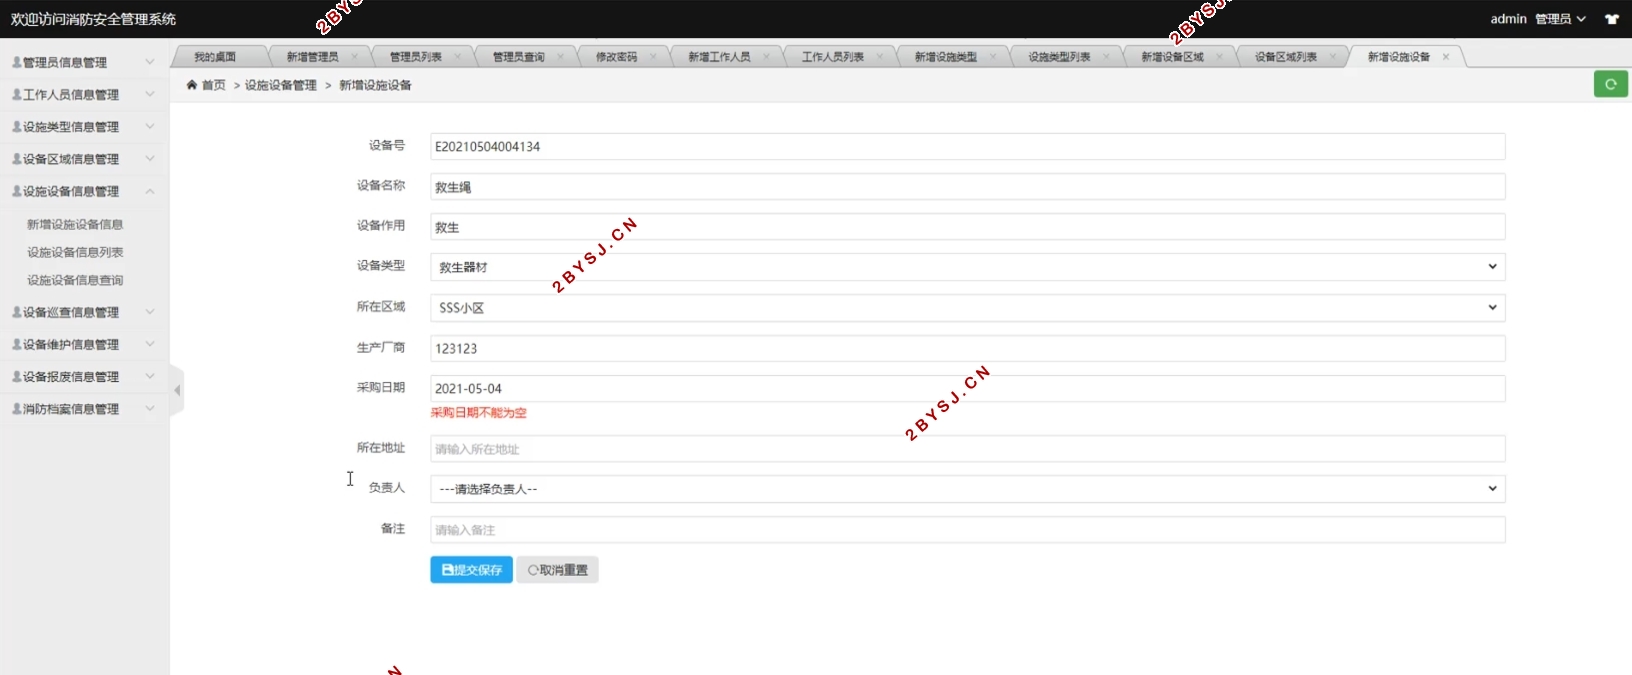The image size is (1632, 675).
Task: Click the 设备名称 input field
Action: click(967, 187)
